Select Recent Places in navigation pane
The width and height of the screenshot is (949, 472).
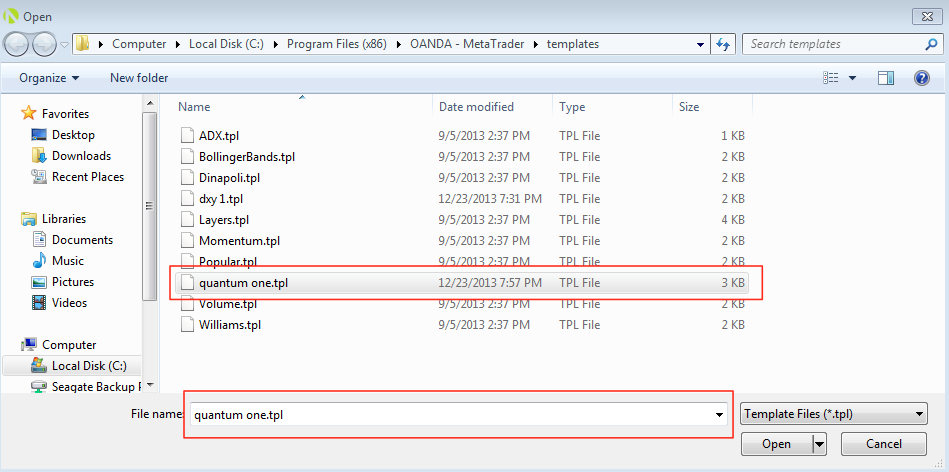coord(88,177)
